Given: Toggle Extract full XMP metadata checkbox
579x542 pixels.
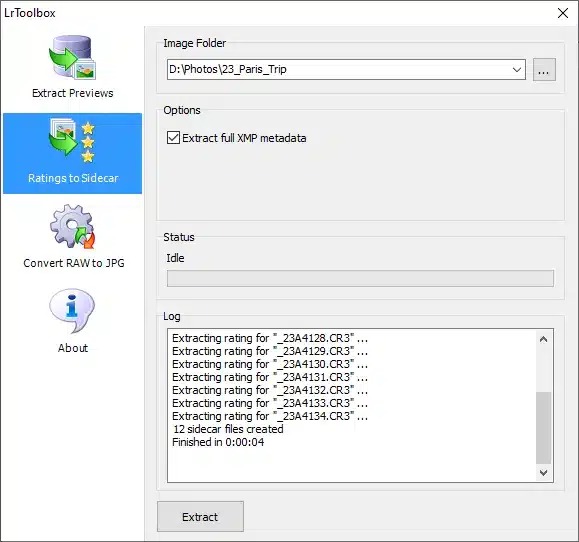Looking at the screenshot, I should [173, 138].
